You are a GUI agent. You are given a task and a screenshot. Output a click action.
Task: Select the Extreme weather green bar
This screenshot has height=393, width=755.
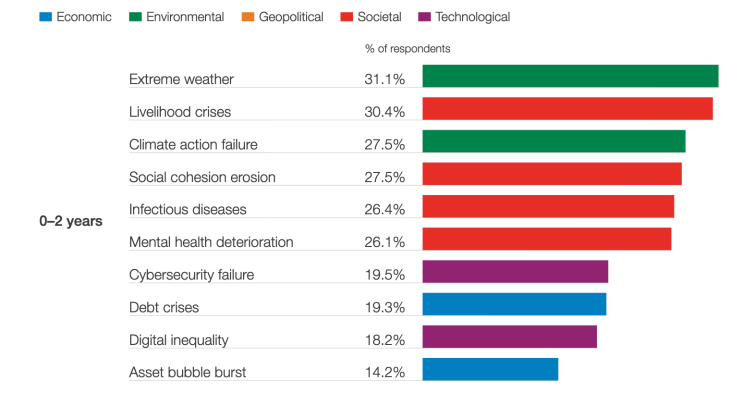[571, 76]
